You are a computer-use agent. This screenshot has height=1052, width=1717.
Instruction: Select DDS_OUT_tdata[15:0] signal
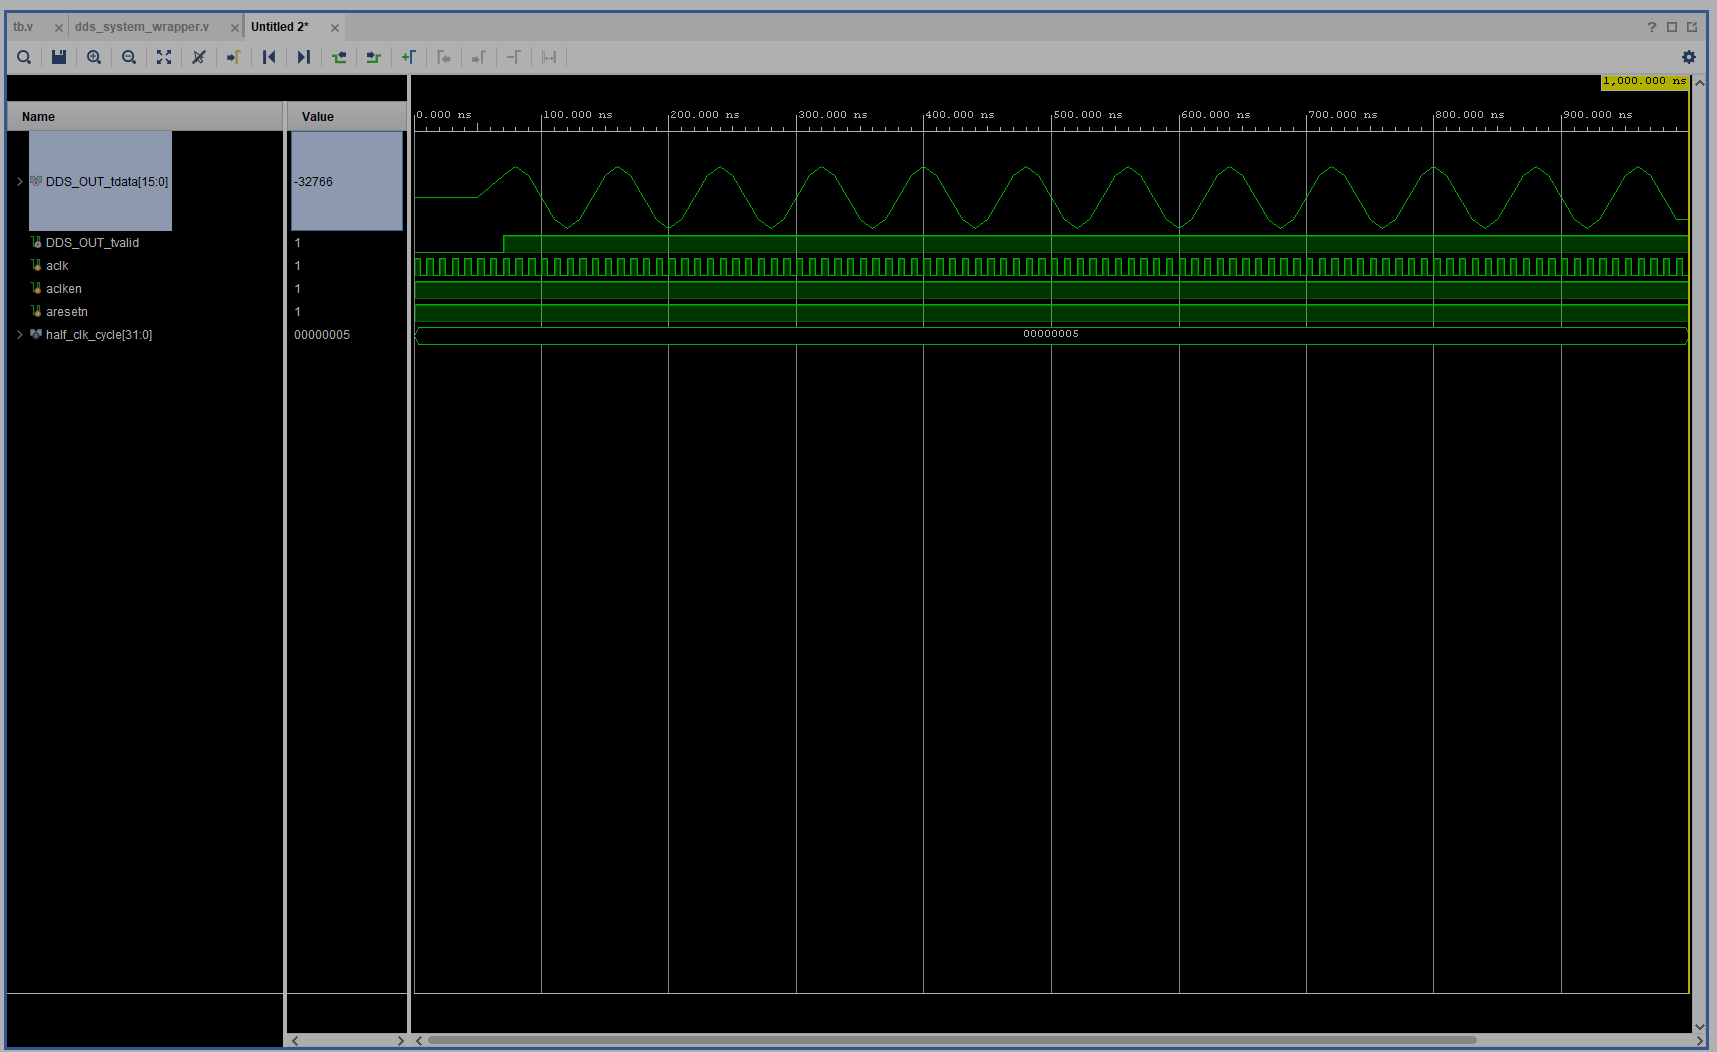click(x=106, y=182)
